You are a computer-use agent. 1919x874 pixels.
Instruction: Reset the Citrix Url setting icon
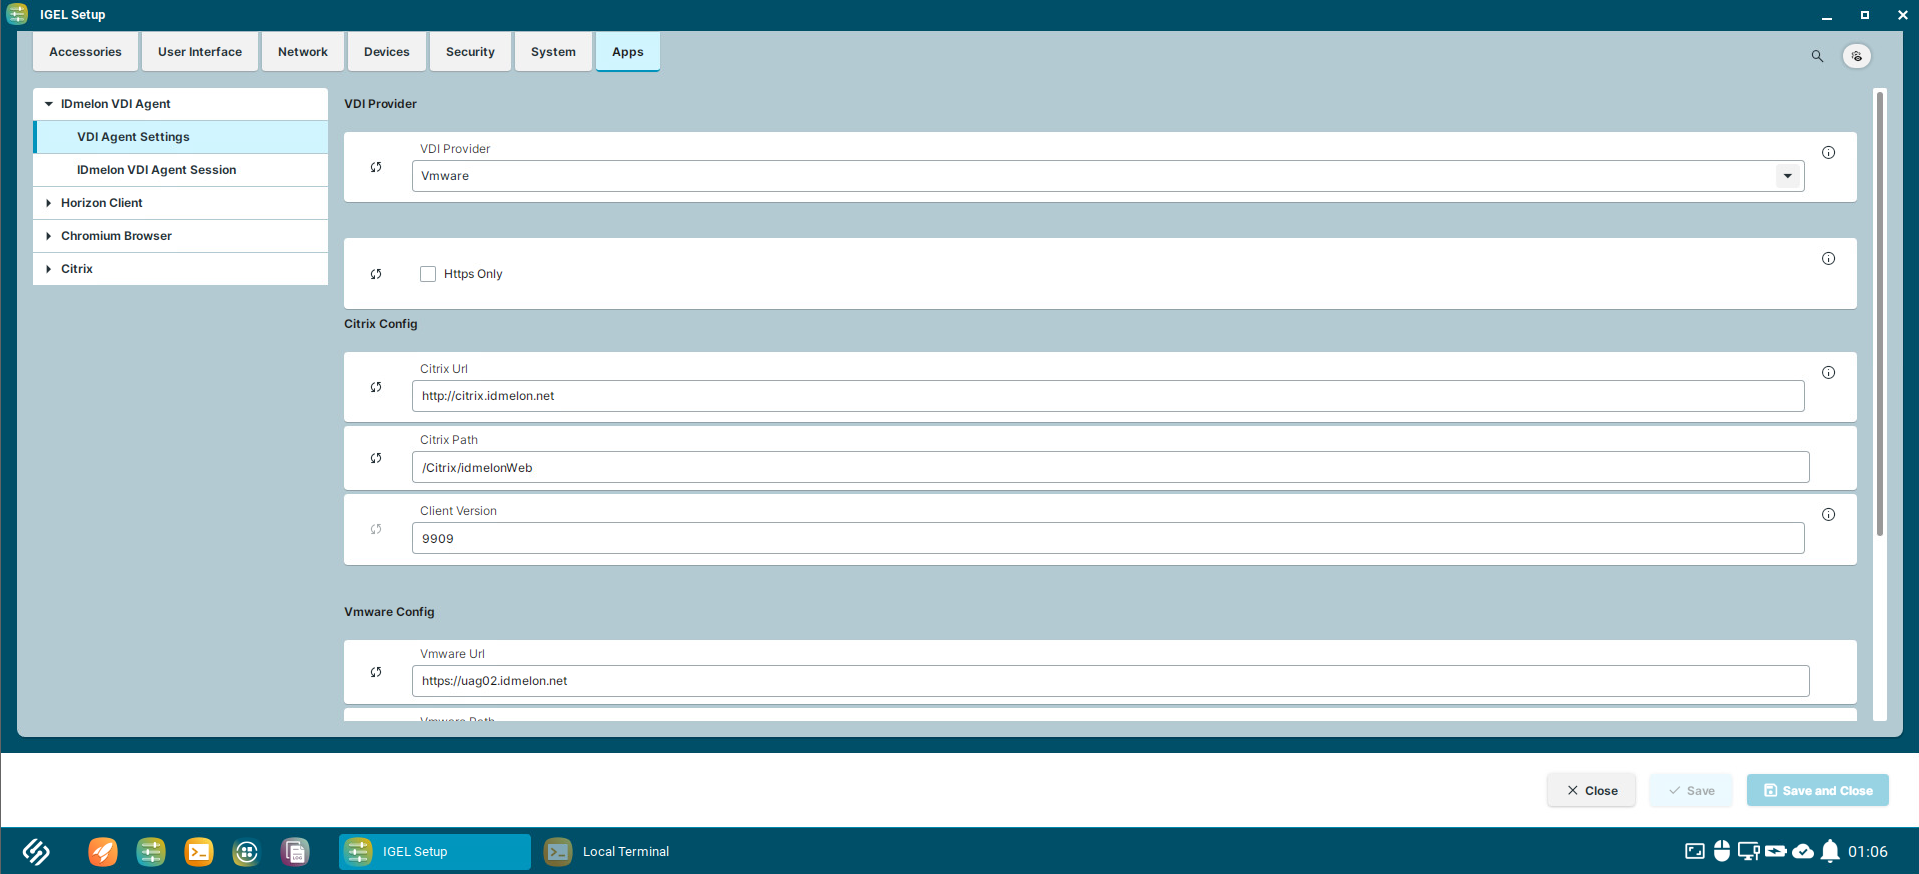(x=376, y=388)
